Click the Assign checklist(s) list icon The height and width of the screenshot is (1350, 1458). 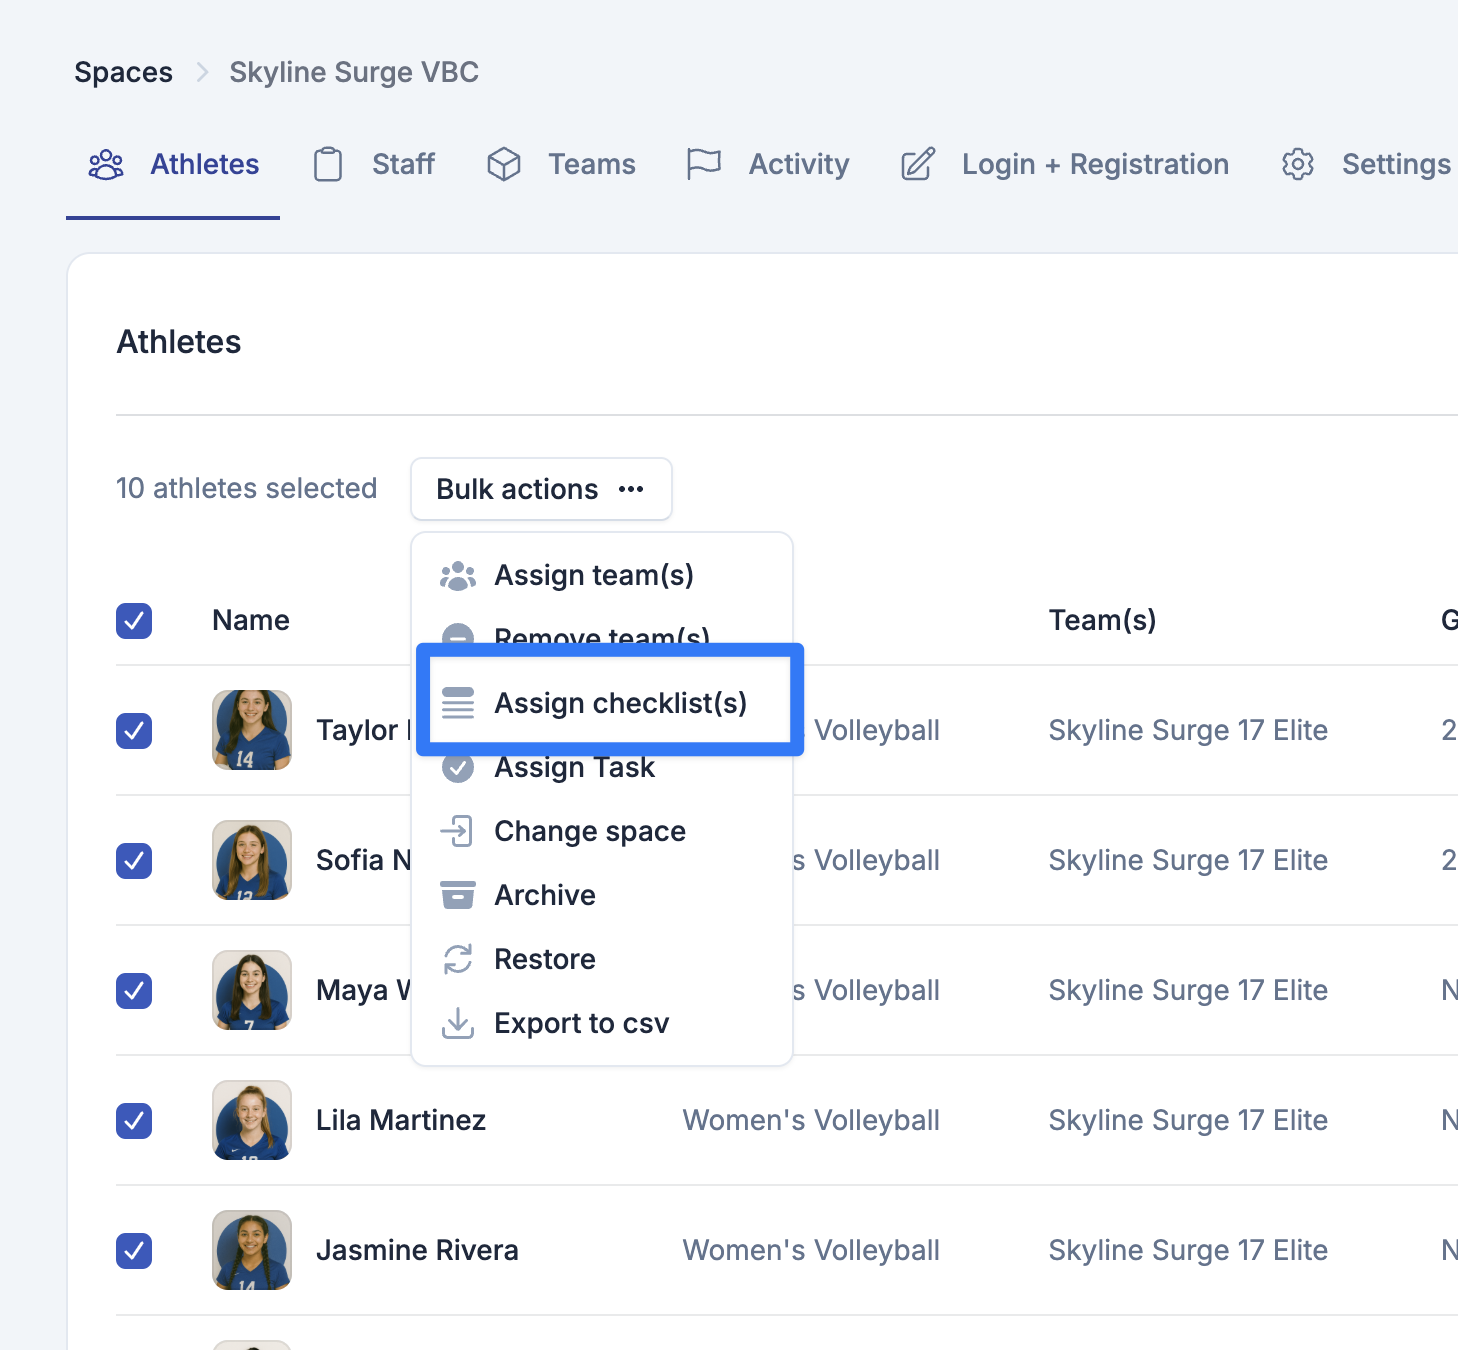coord(458,703)
